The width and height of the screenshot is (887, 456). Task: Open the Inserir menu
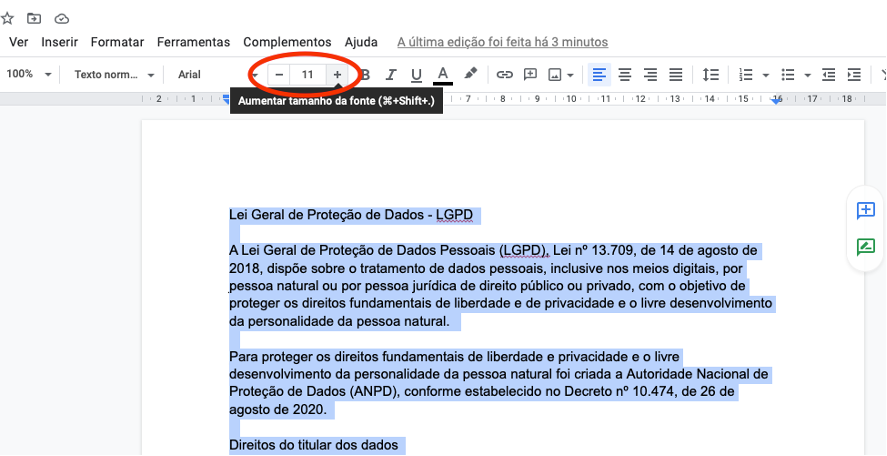[59, 42]
